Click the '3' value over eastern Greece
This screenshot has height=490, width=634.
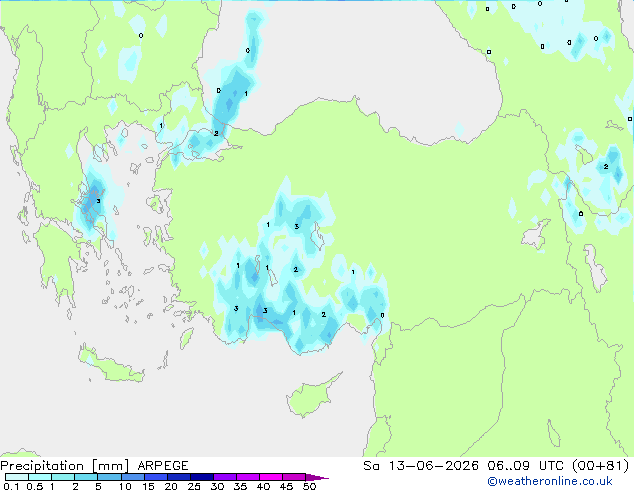(x=98, y=201)
